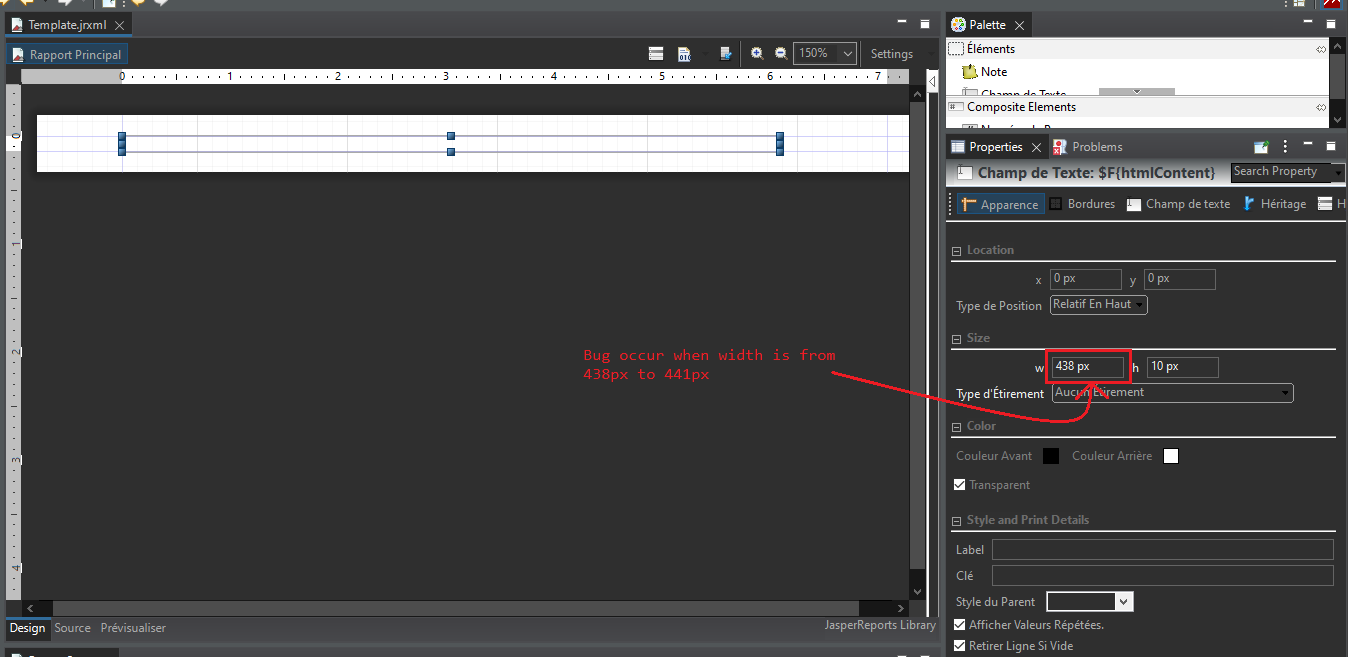The image size is (1349, 658).
Task: Click the element list toolbar icon
Action: click(x=657, y=53)
